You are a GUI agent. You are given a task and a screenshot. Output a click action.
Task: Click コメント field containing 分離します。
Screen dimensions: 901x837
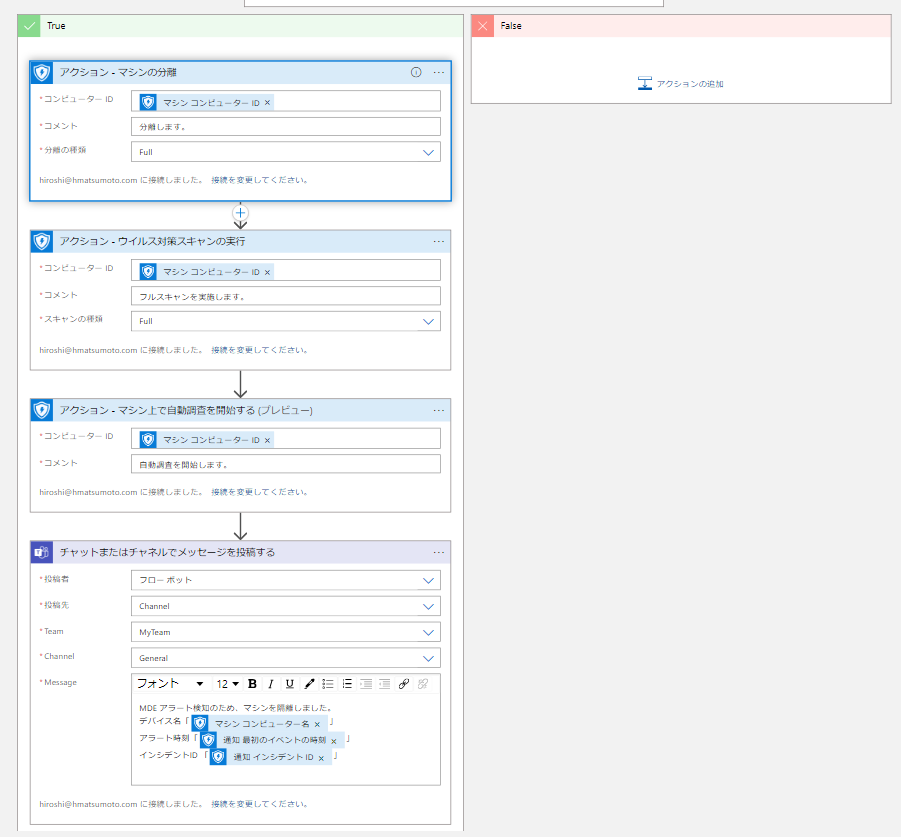pyautogui.click(x=286, y=126)
